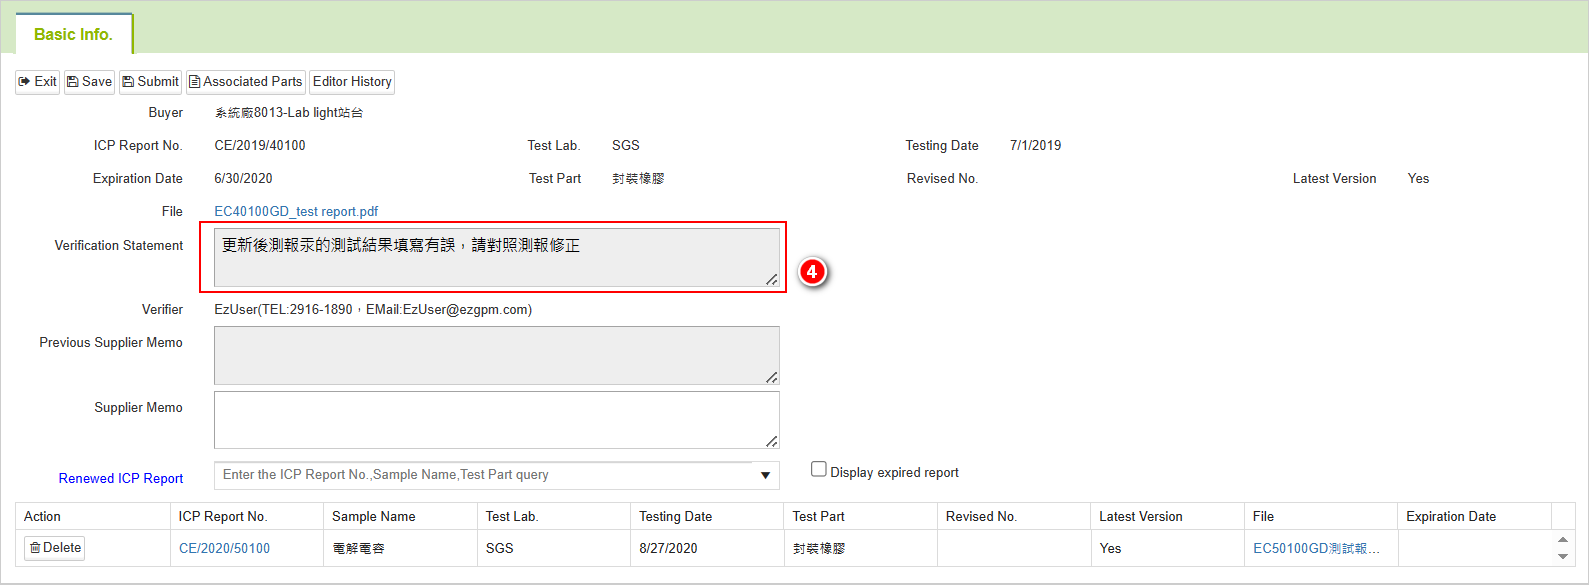Viewport: 1589px width, 585px height.
Task: Expand the Renewed ICP Report dropdown arrow
Action: pyautogui.click(x=765, y=475)
